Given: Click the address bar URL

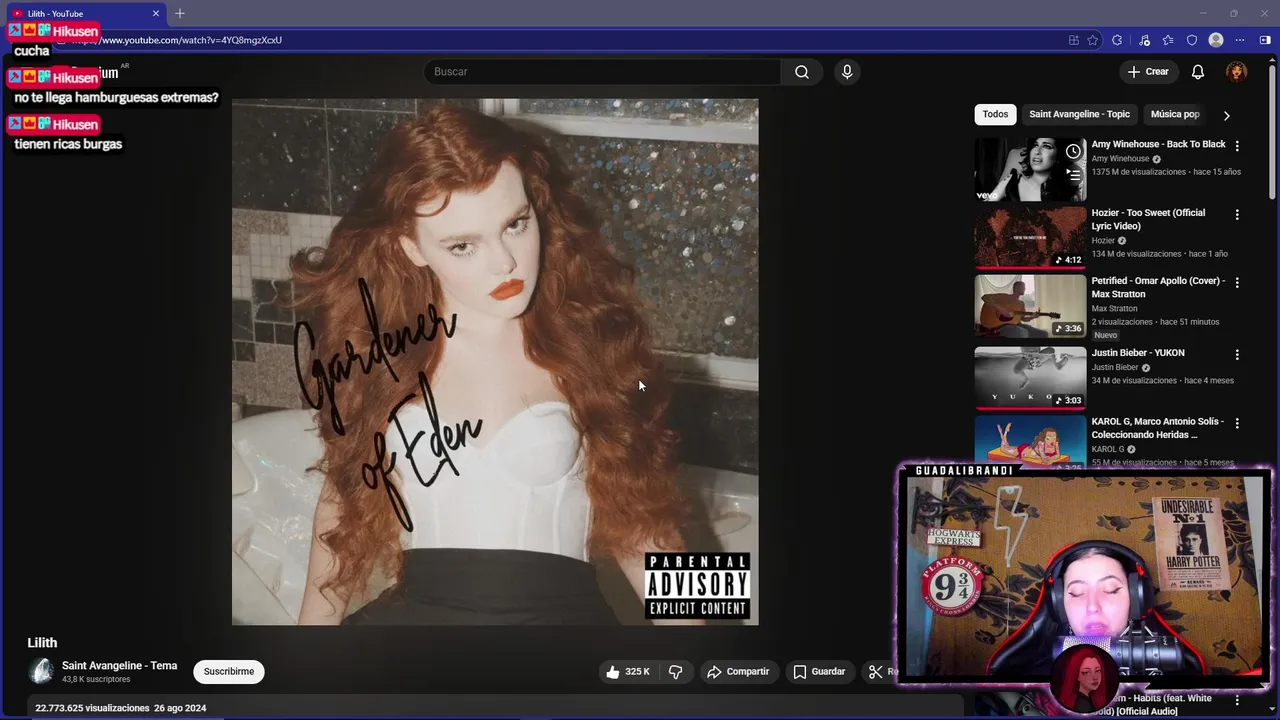Looking at the screenshot, I should (x=180, y=40).
